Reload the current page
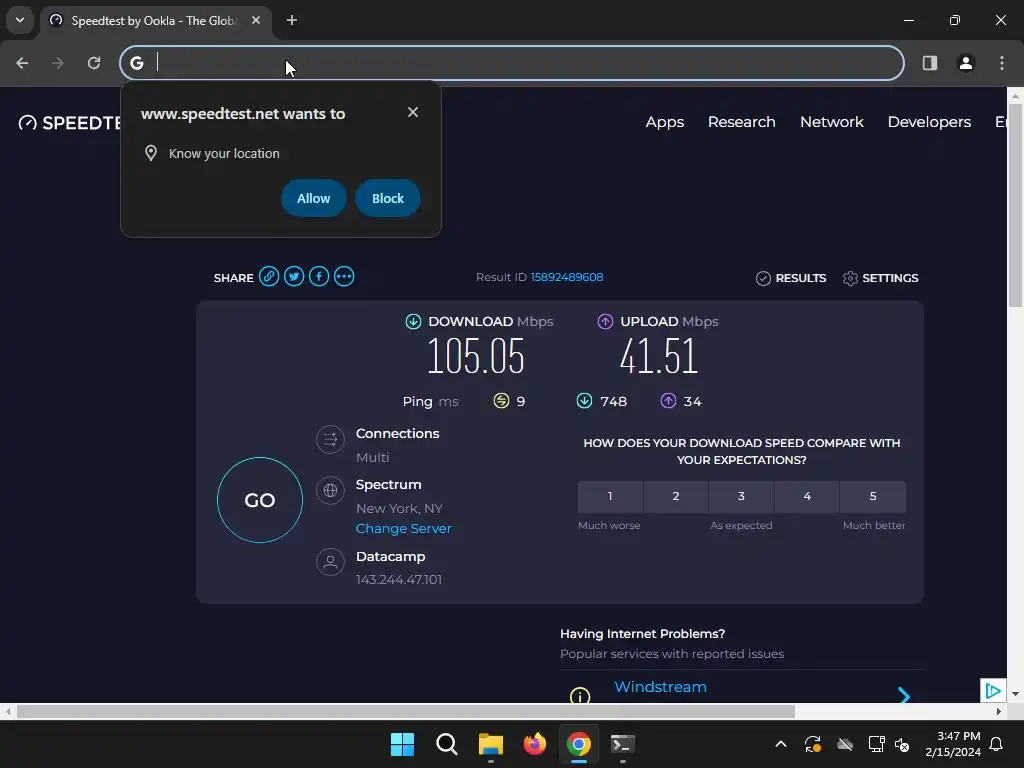Image resolution: width=1024 pixels, height=768 pixels. pos(94,63)
